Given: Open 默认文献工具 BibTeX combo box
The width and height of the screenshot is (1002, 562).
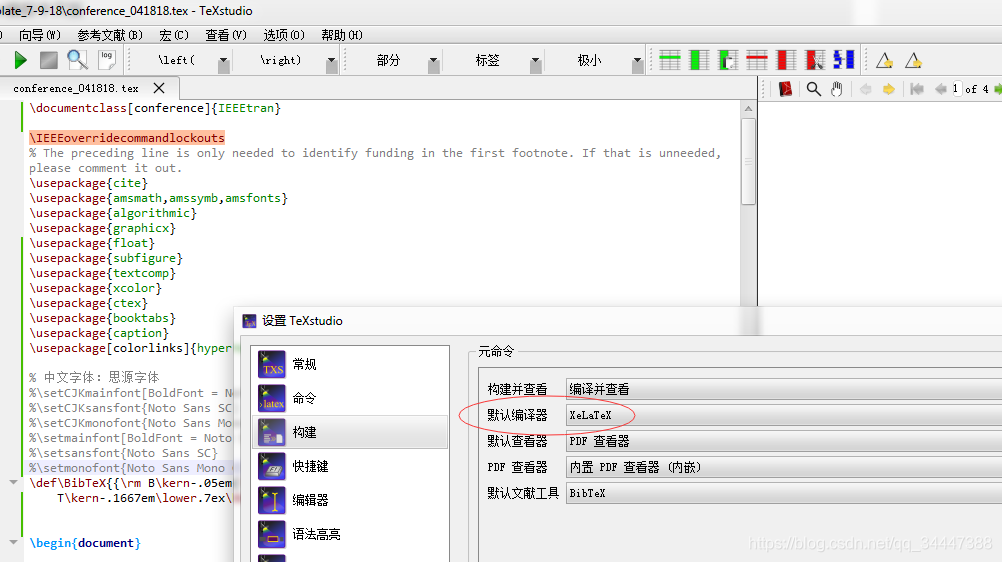Looking at the screenshot, I should (x=783, y=493).
